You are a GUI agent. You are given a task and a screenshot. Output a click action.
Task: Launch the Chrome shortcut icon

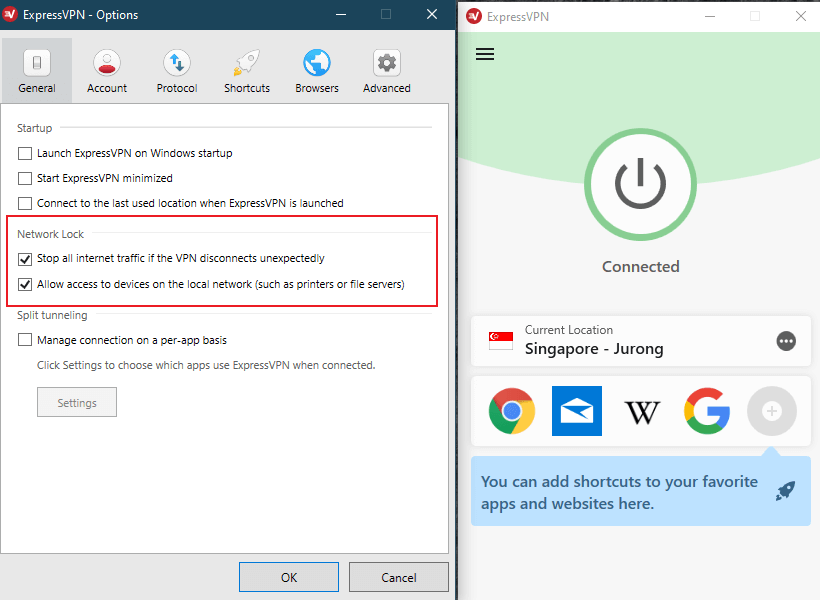click(x=511, y=411)
